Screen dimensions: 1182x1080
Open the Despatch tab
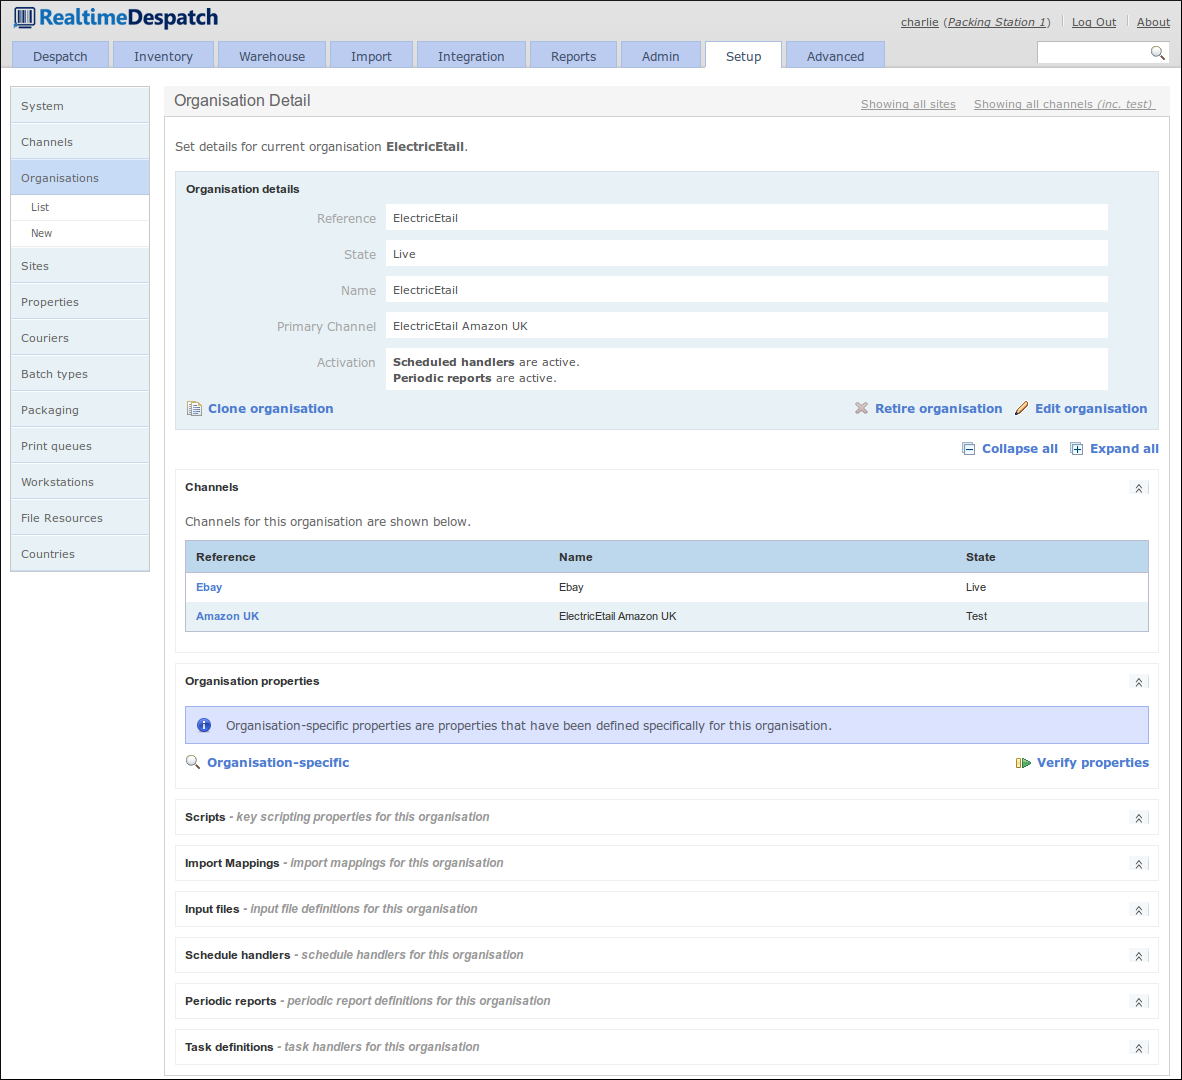click(60, 56)
